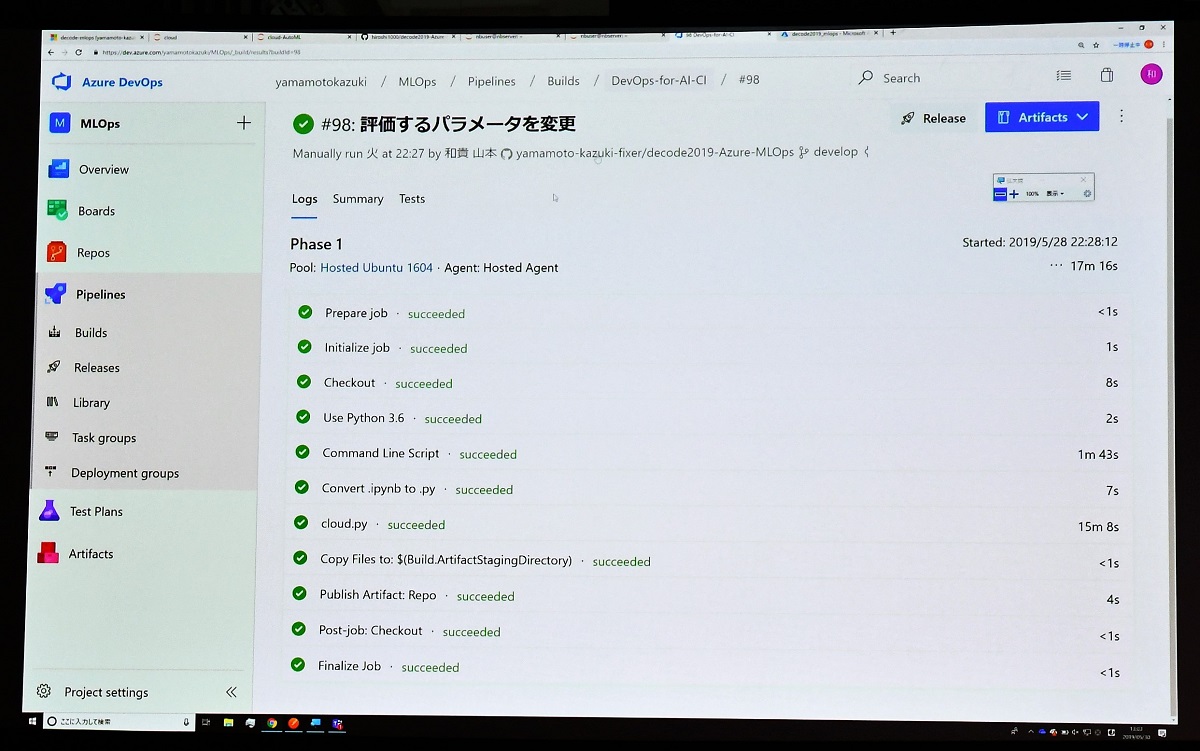The image size is (1200, 751).
Task: Click the Azure DevOps logo icon
Action: coord(61,82)
